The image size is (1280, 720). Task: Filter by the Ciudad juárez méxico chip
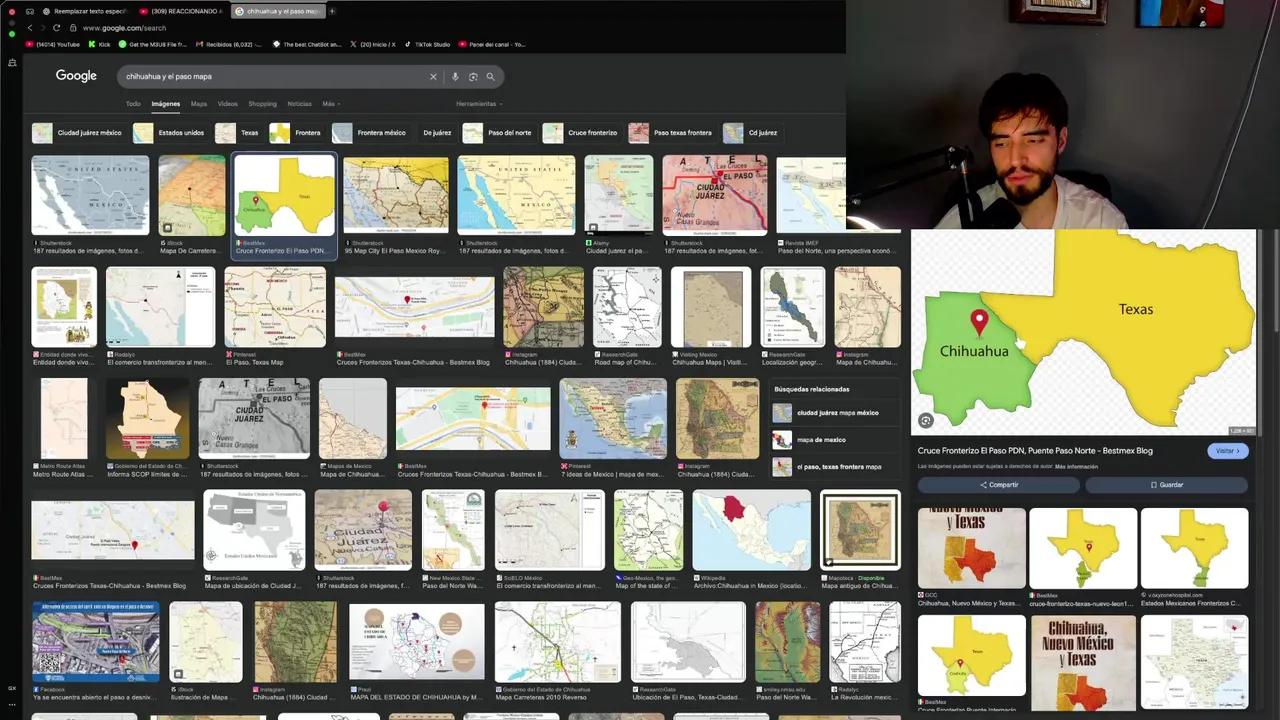78,133
